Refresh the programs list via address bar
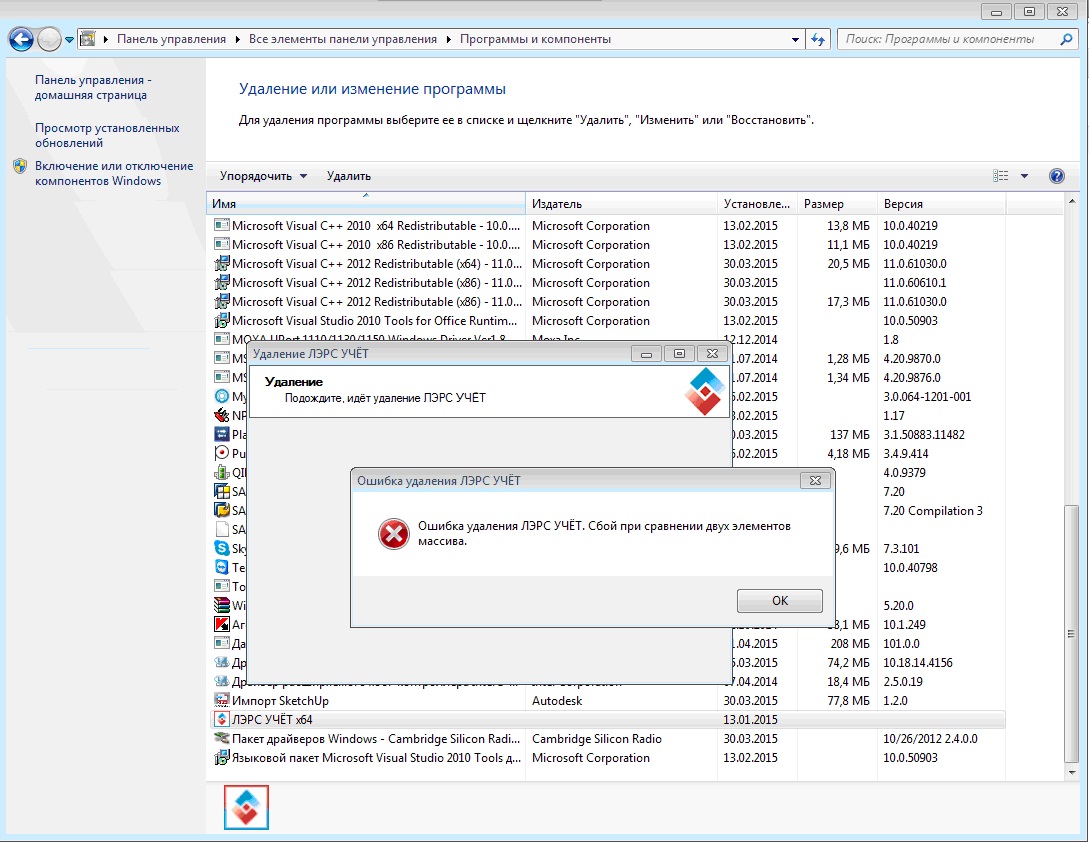 tap(817, 40)
